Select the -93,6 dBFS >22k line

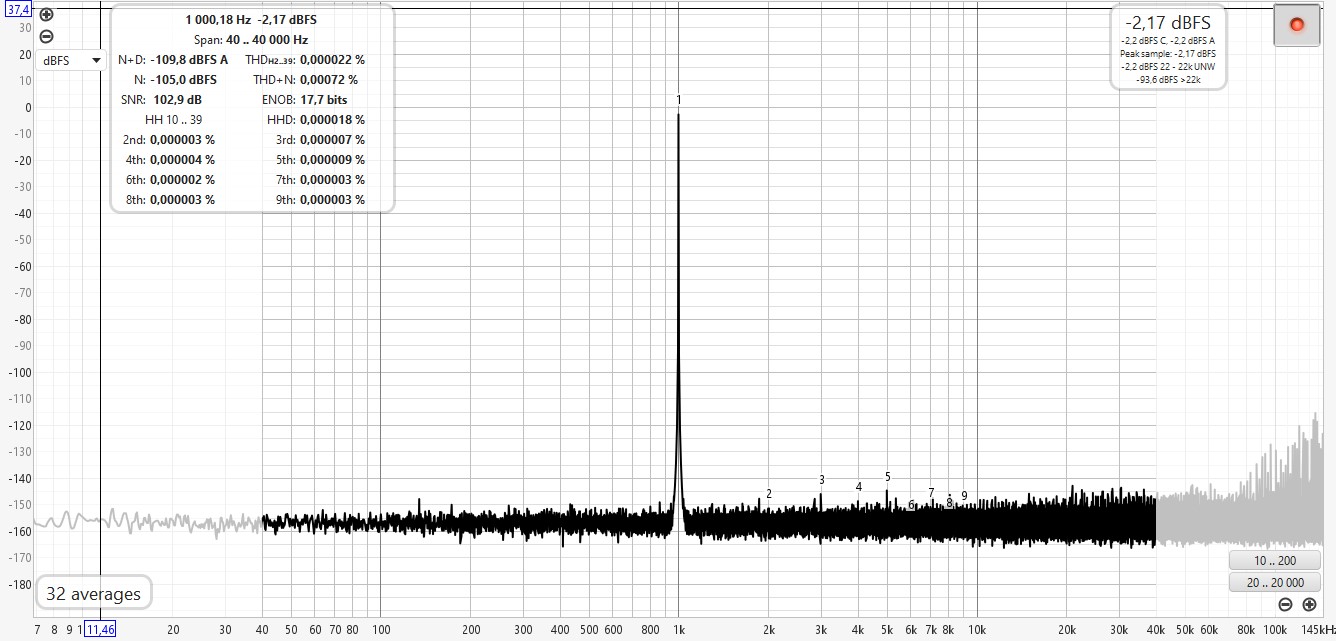(x=1168, y=79)
